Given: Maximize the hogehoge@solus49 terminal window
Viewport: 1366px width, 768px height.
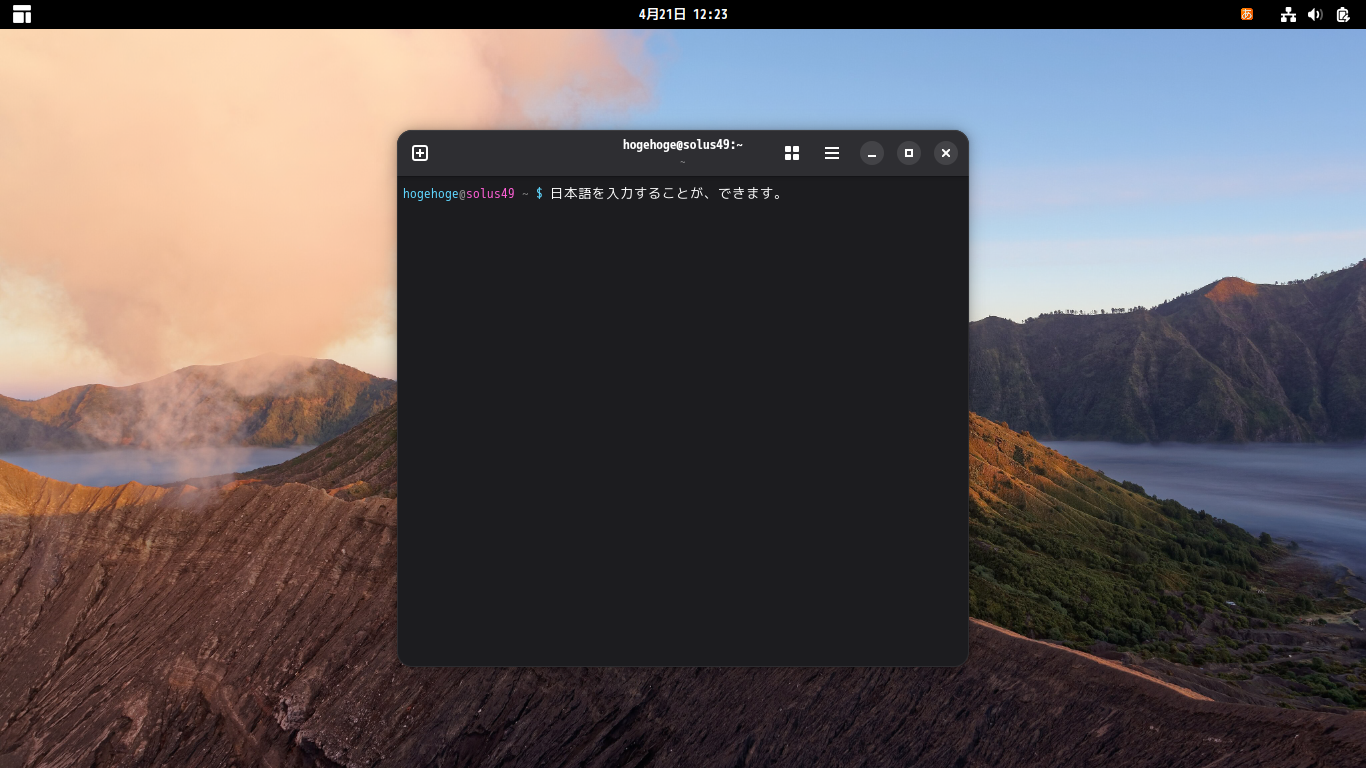Looking at the screenshot, I should 908,153.
